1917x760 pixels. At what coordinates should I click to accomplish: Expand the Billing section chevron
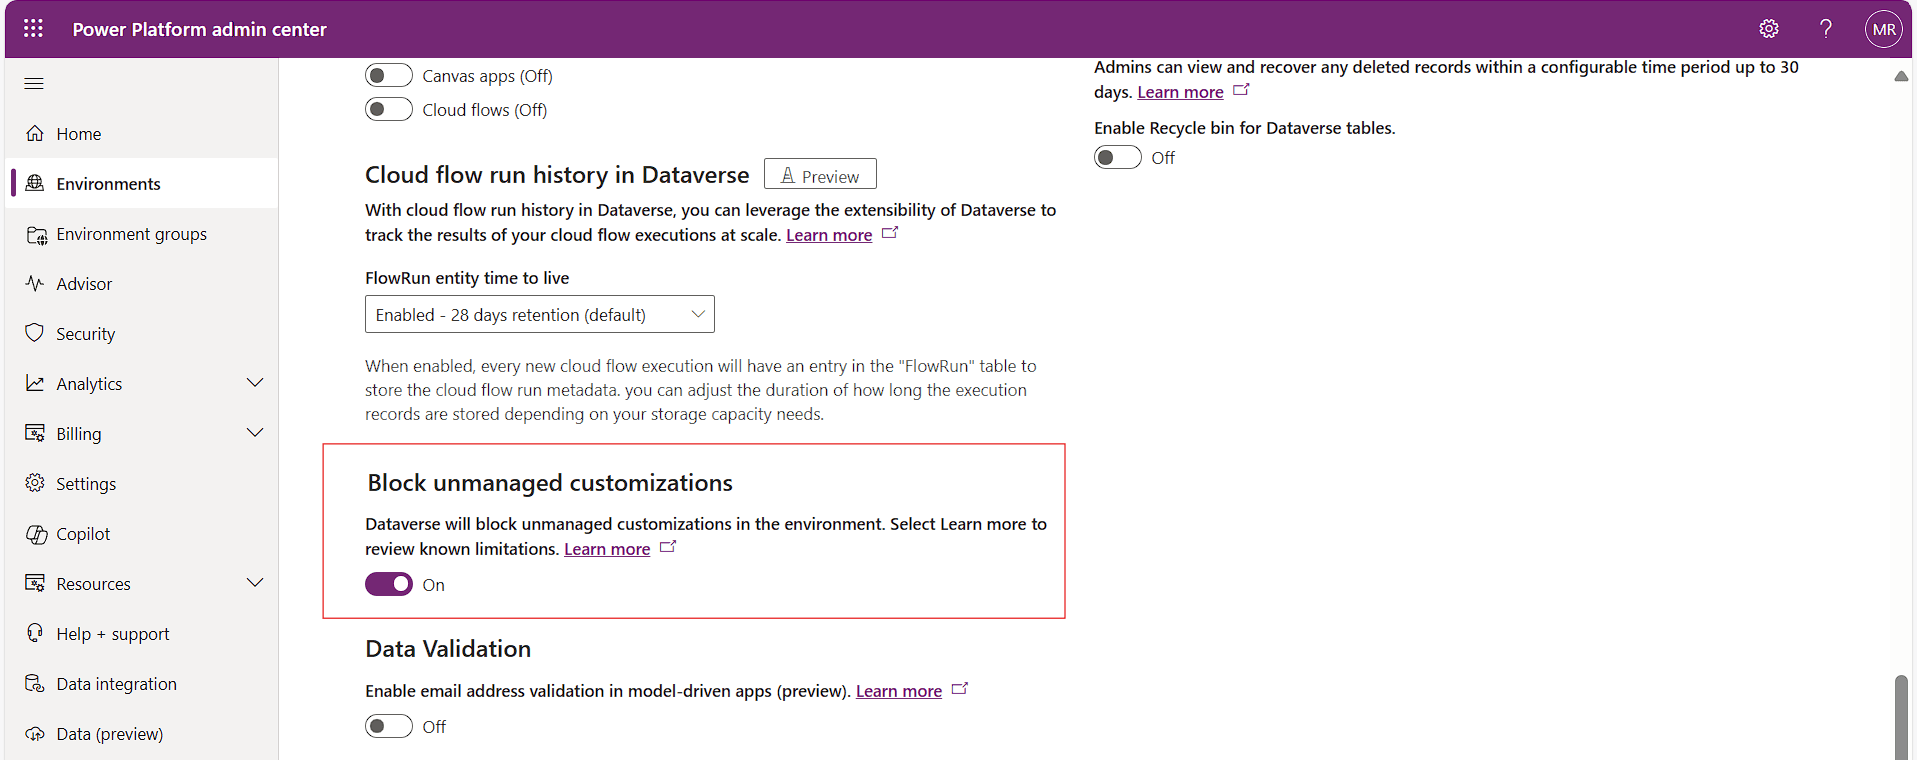255,433
